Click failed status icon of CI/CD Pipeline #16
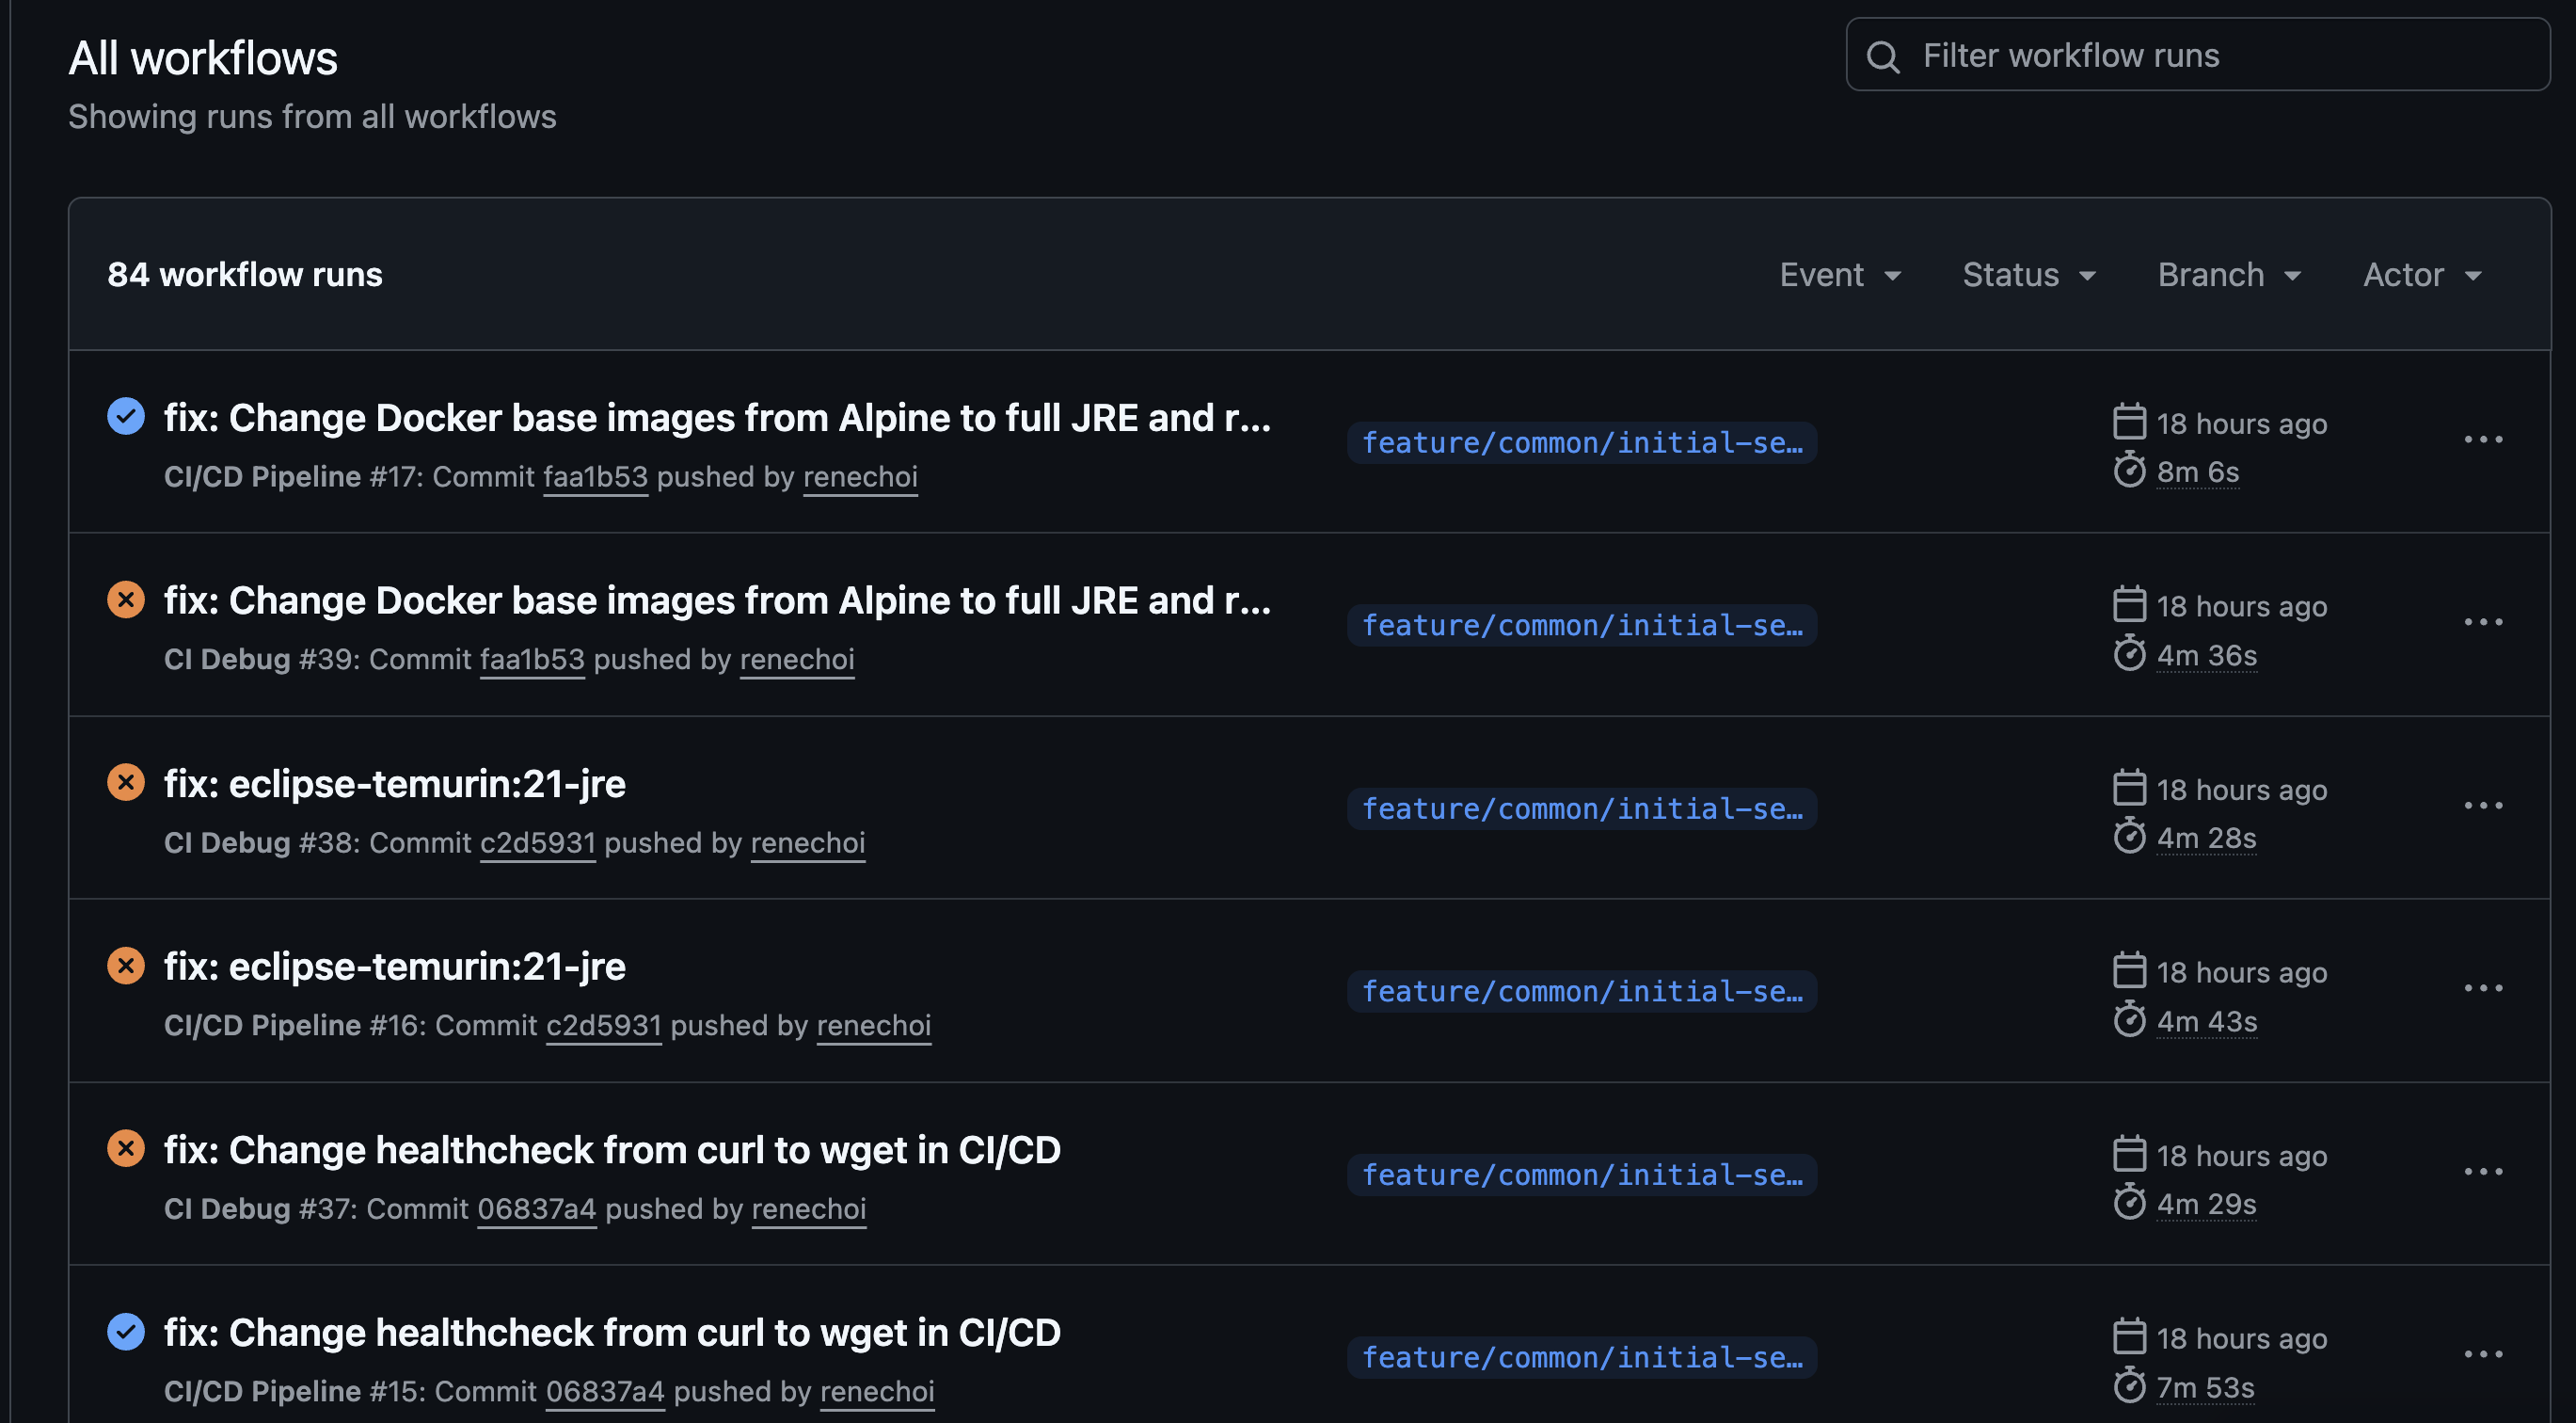Image resolution: width=2576 pixels, height=1423 pixels. [x=126, y=965]
